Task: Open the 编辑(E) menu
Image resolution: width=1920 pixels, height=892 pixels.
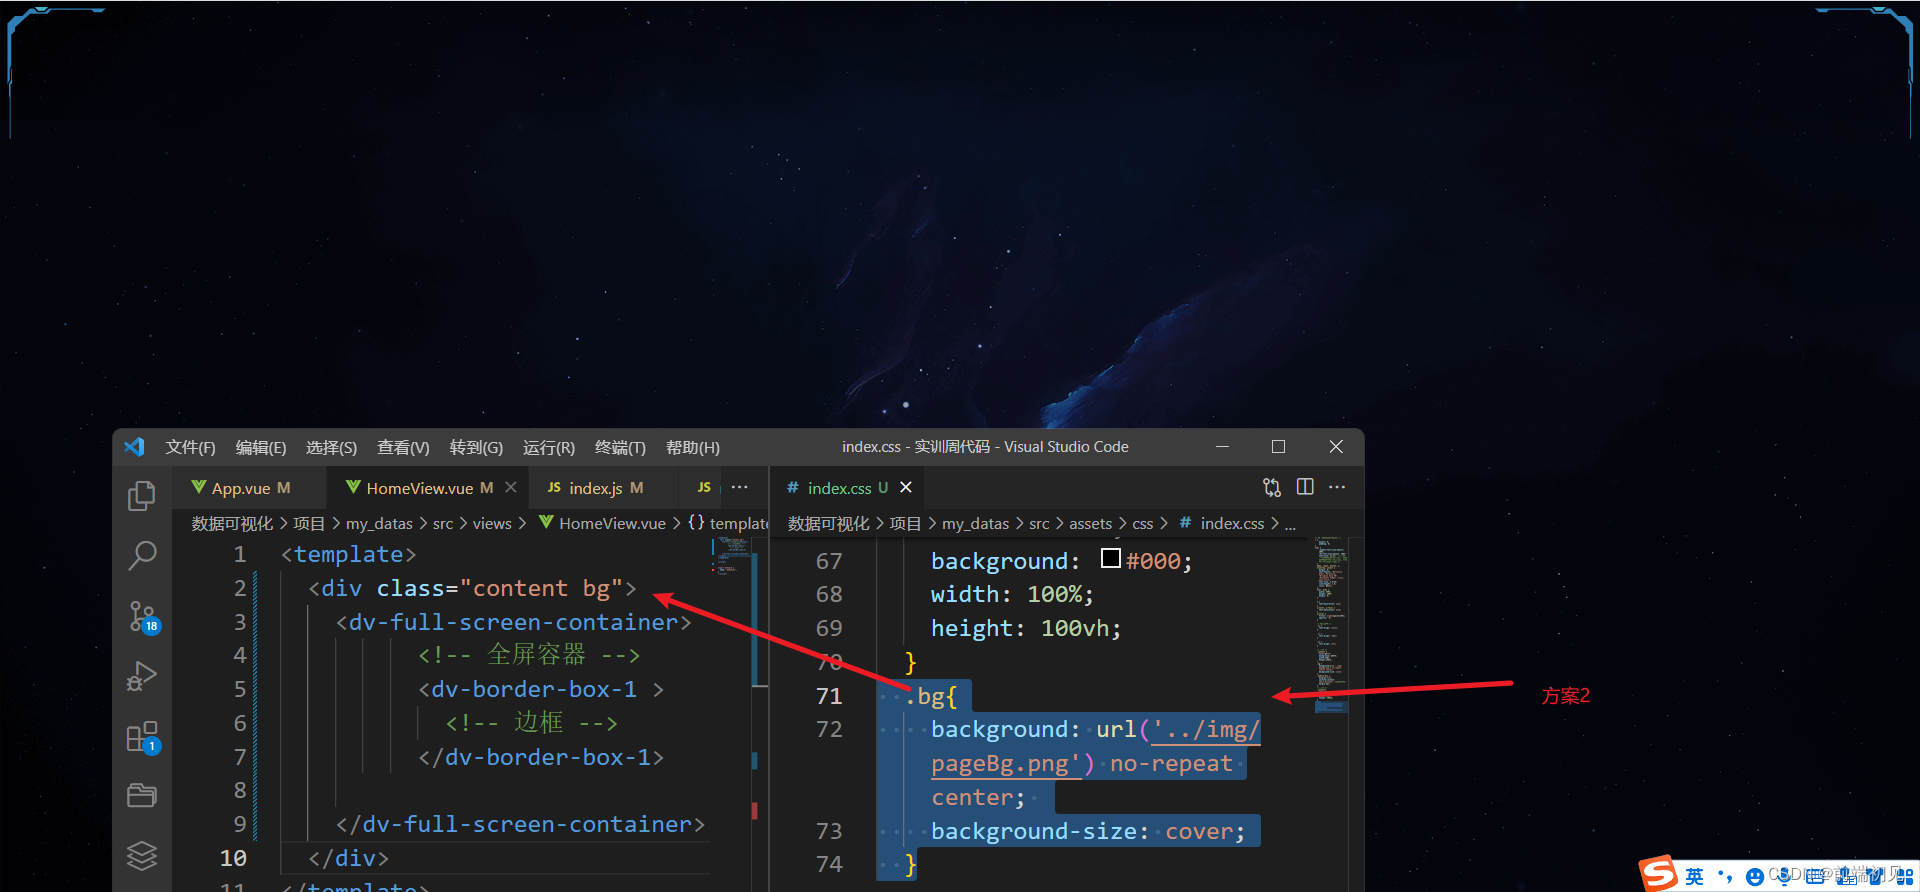Action: pos(261,447)
